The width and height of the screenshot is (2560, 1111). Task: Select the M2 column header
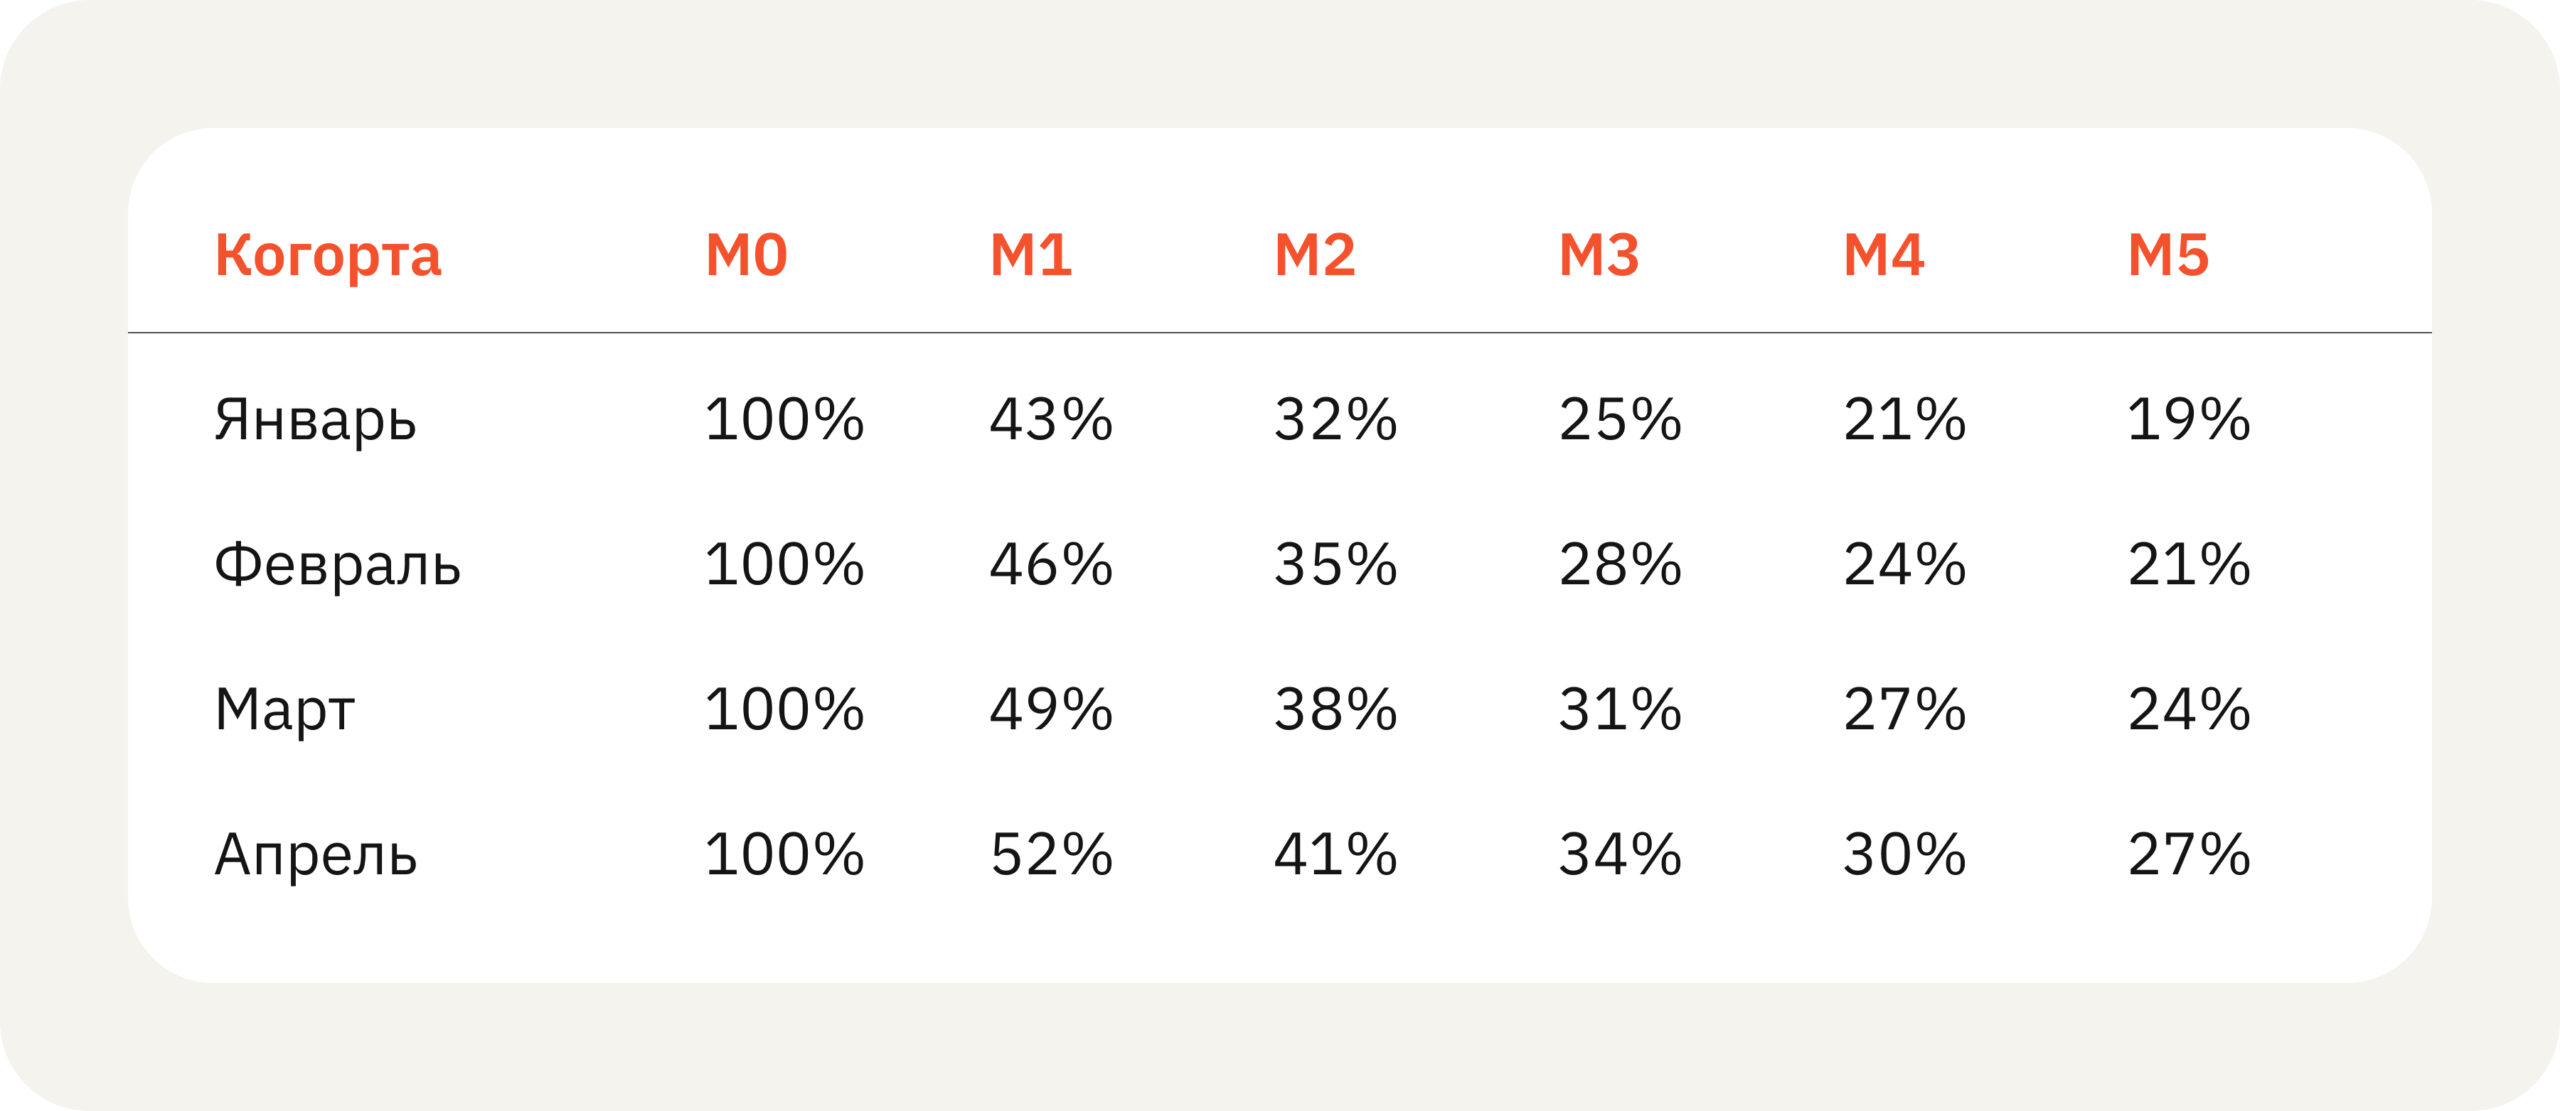pyautogui.click(x=1315, y=255)
